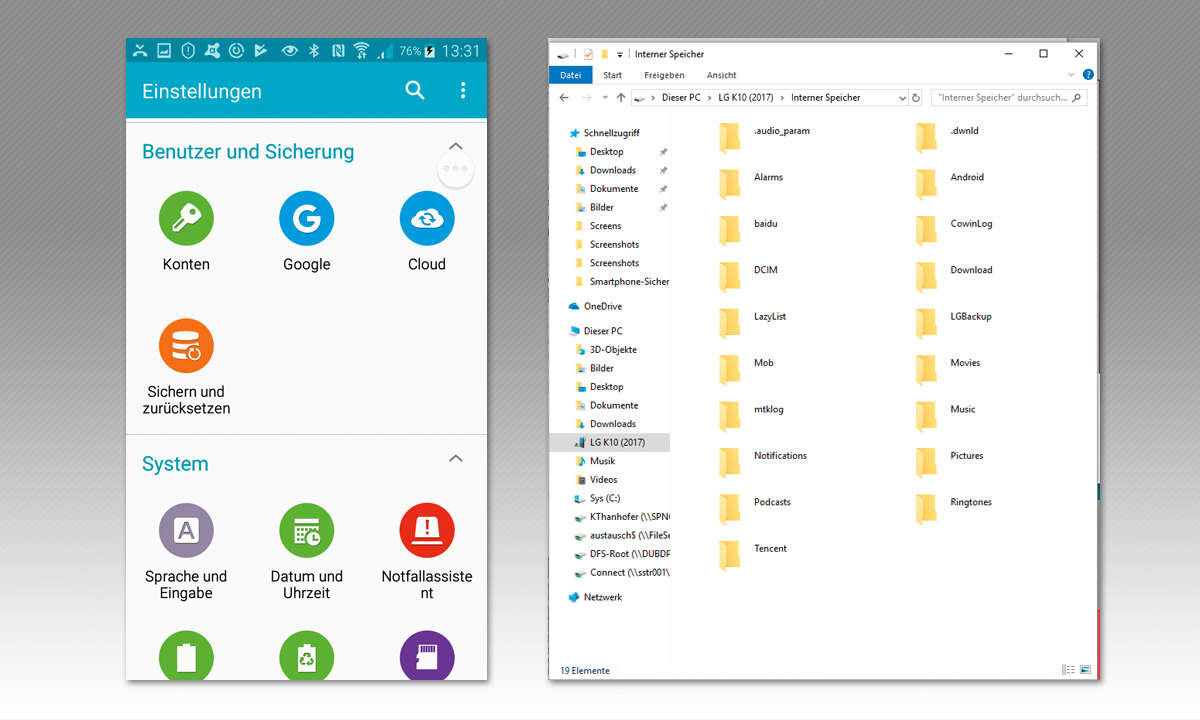The image size is (1200, 720).
Task: Open the Konten key icon in settings
Action: point(186,218)
